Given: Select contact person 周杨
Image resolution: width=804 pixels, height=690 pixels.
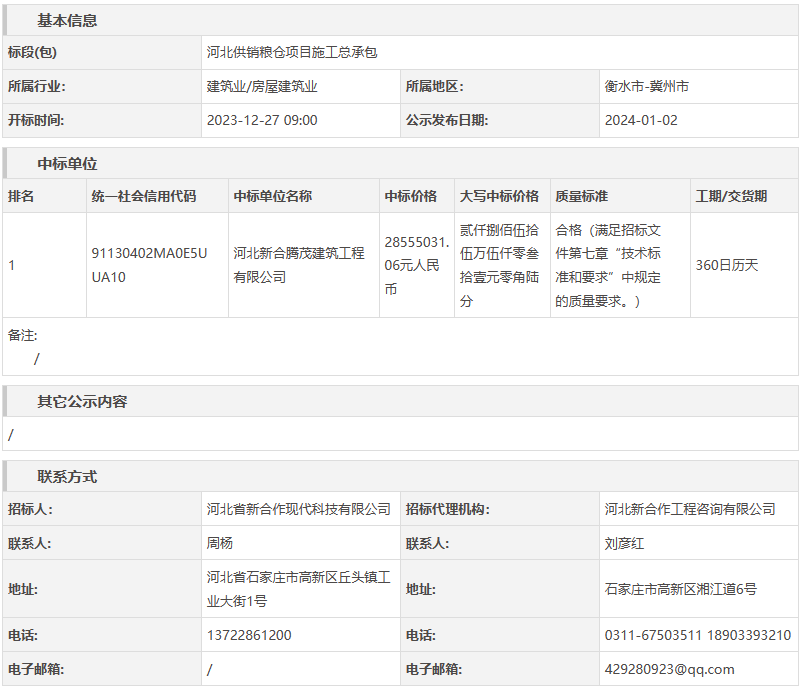Looking at the screenshot, I should [219, 543].
